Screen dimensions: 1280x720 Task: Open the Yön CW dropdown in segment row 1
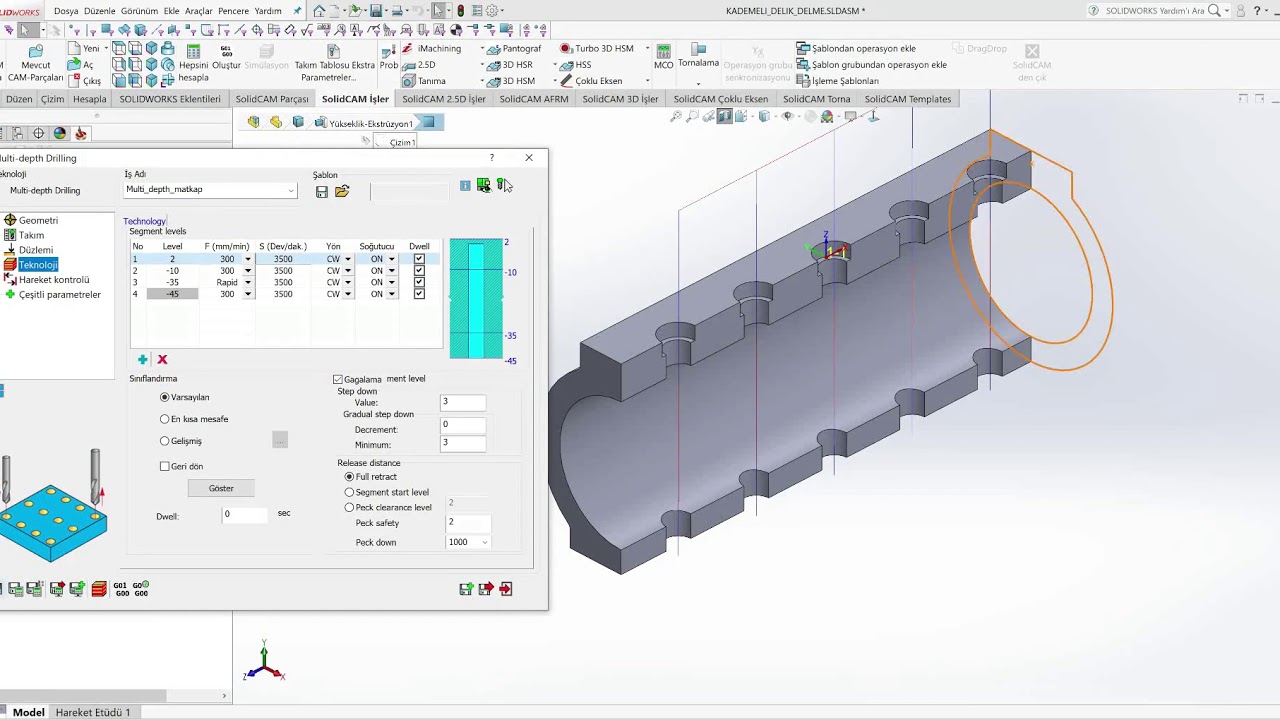point(348,259)
